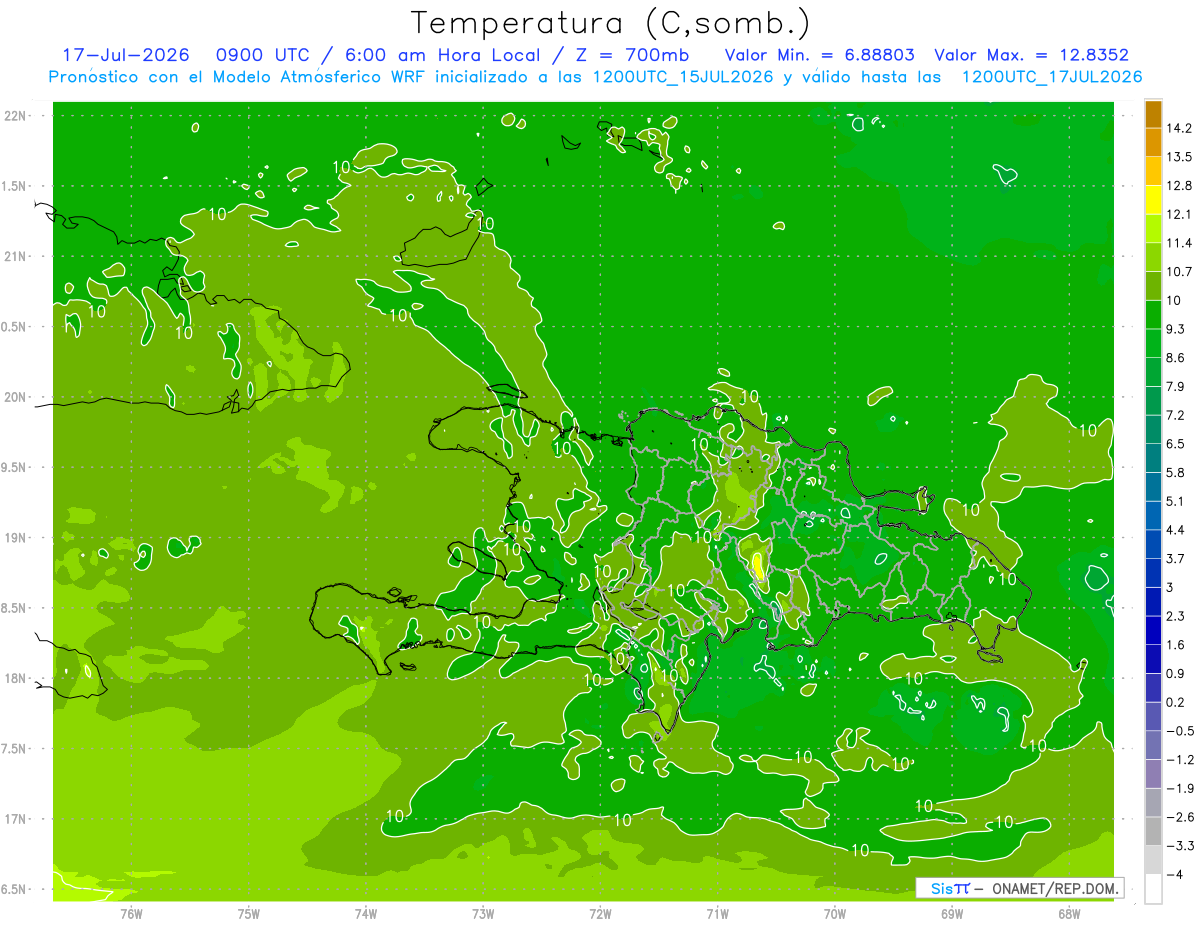Click the "20N" latitude axis label
The image size is (1200, 927).
(x=16, y=397)
